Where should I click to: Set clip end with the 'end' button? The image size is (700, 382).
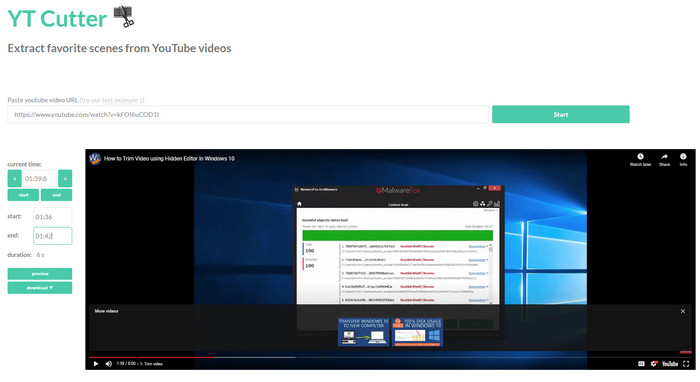point(56,195)
